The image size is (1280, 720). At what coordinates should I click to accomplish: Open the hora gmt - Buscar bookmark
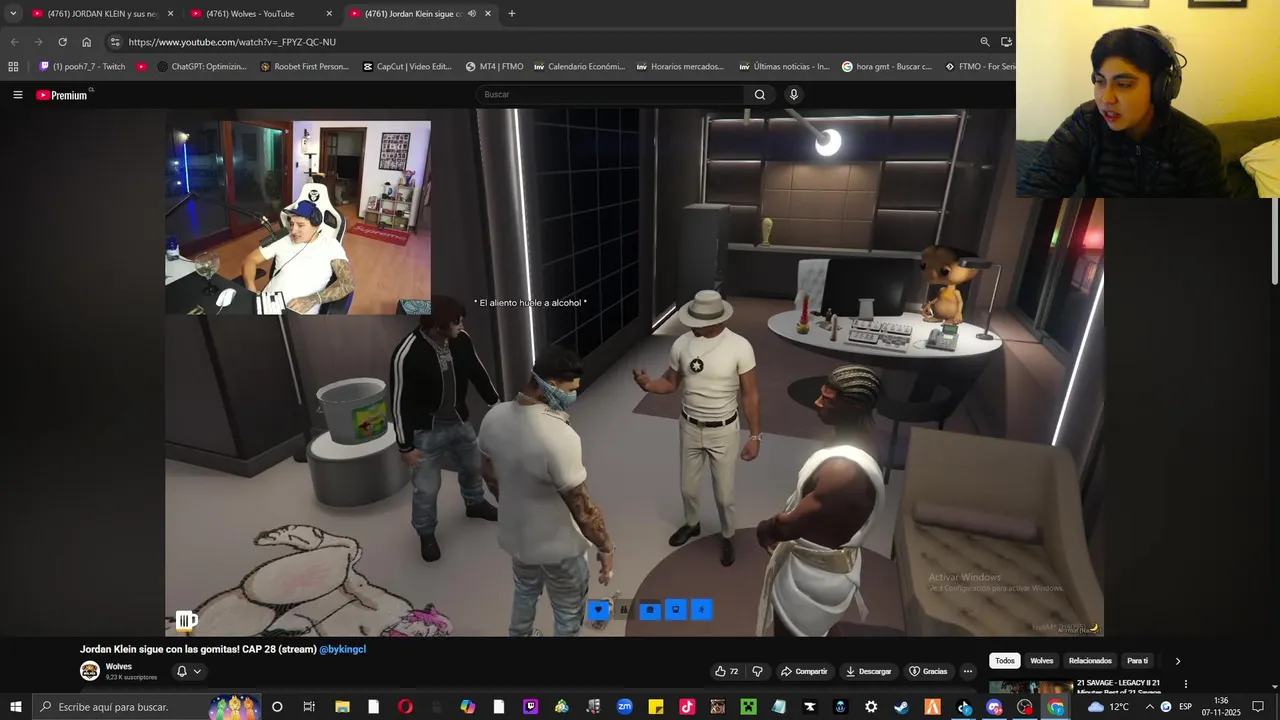[886, 67]
